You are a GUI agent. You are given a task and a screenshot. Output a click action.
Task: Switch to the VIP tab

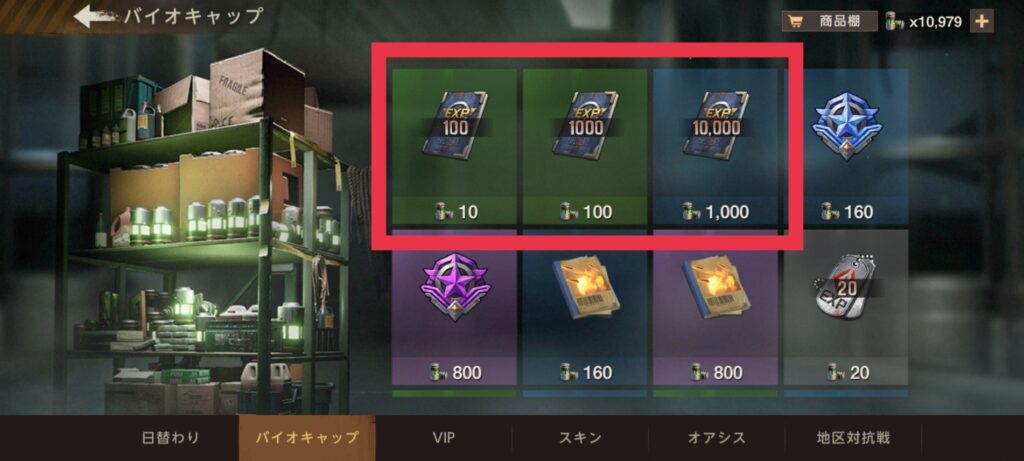click(443, 437)
